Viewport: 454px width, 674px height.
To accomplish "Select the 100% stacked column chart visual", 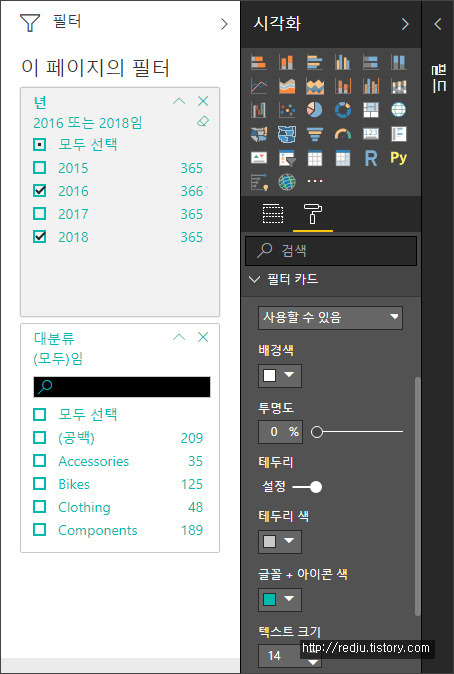I will (399, 62).
